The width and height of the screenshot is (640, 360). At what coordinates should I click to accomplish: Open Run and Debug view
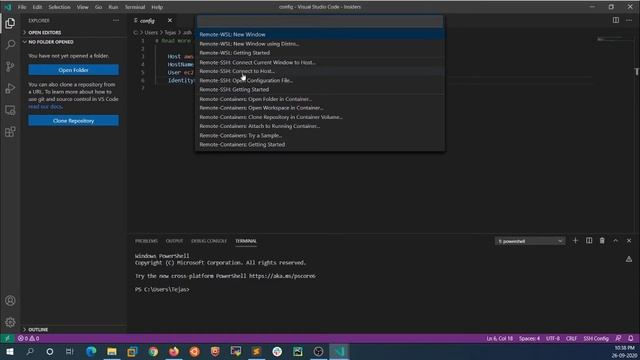pos(10,88)
